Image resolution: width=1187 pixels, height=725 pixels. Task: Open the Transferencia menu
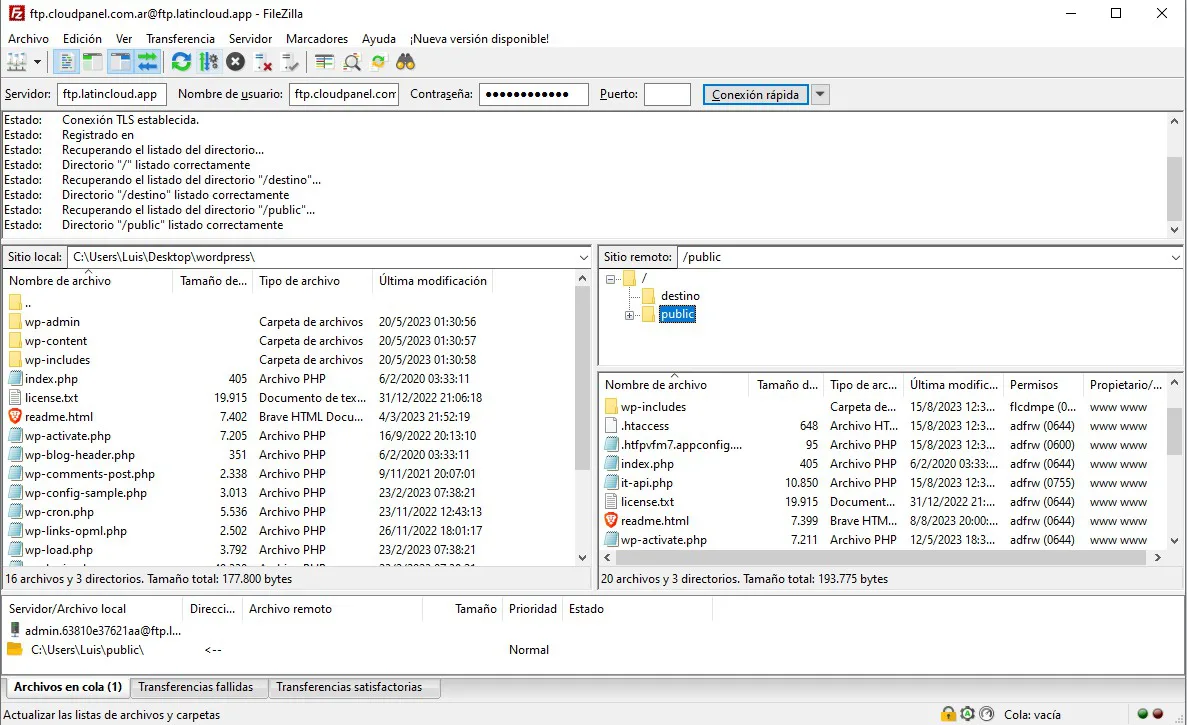(x=180, y=39)
